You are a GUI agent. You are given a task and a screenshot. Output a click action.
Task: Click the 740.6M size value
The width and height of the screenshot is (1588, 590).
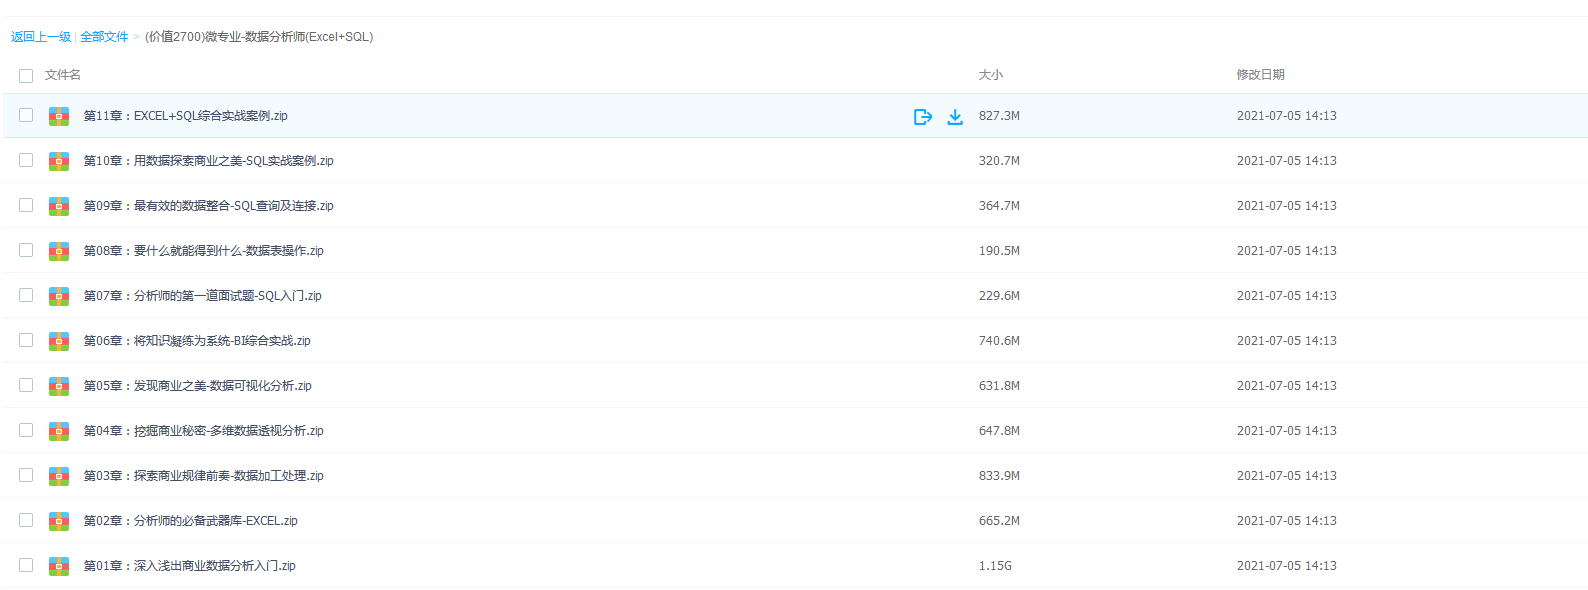999,341
